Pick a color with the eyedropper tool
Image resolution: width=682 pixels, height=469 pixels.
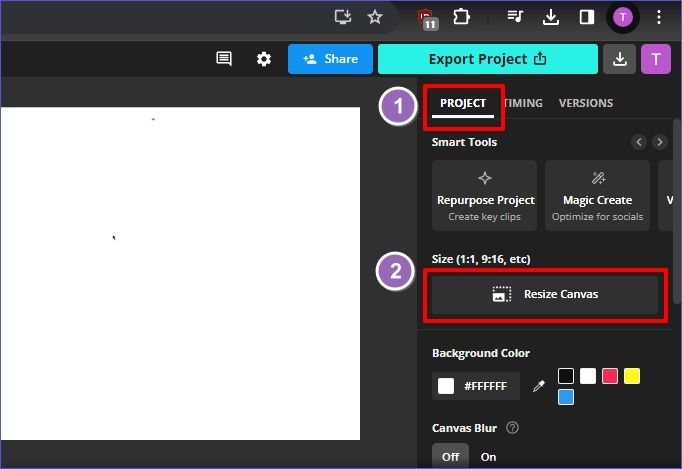pos(538,386)
